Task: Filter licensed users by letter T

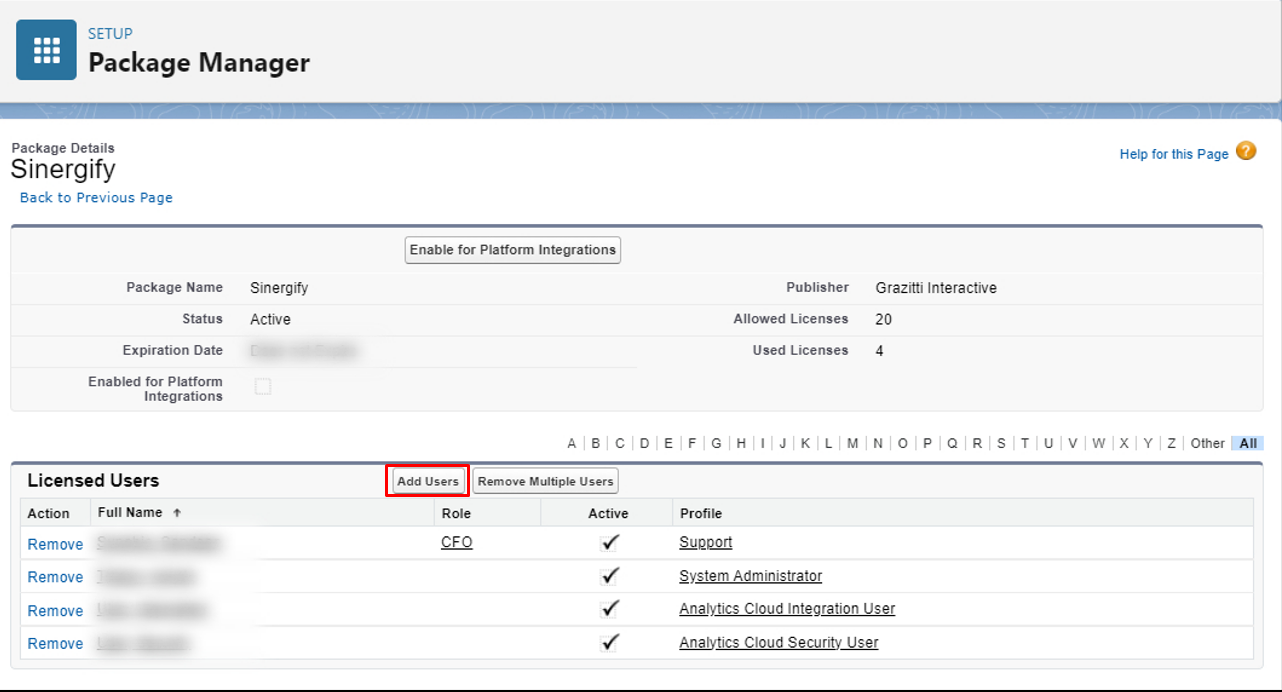Action: 1024,443
